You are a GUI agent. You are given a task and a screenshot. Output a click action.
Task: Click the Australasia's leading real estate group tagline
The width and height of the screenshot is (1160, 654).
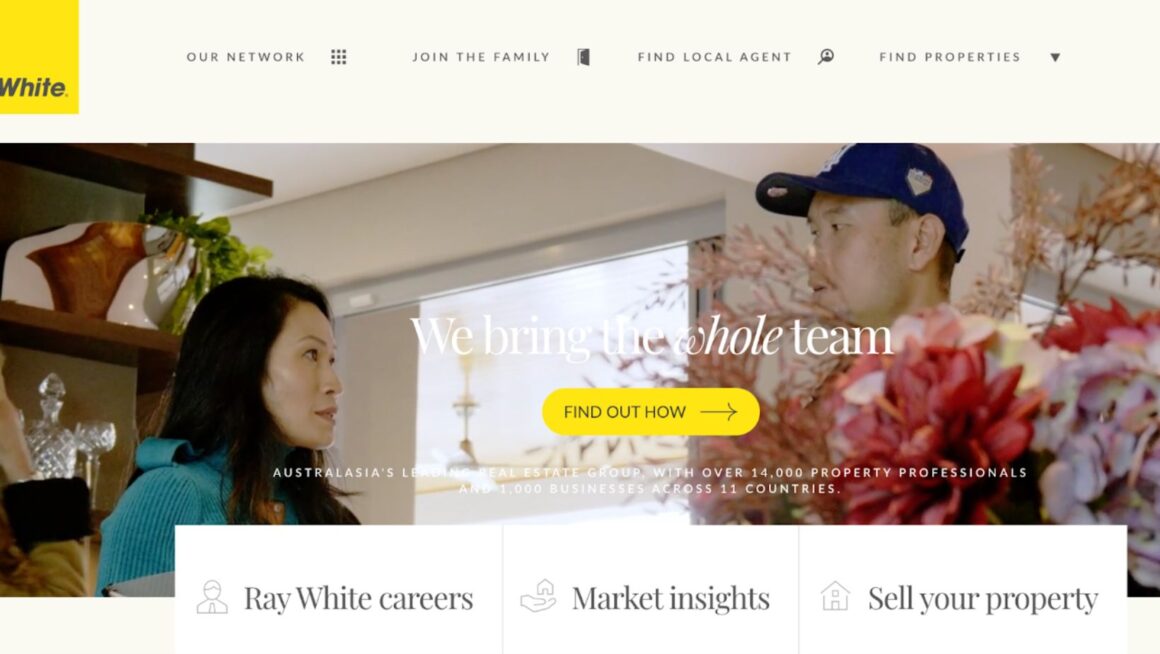point(650,480)
